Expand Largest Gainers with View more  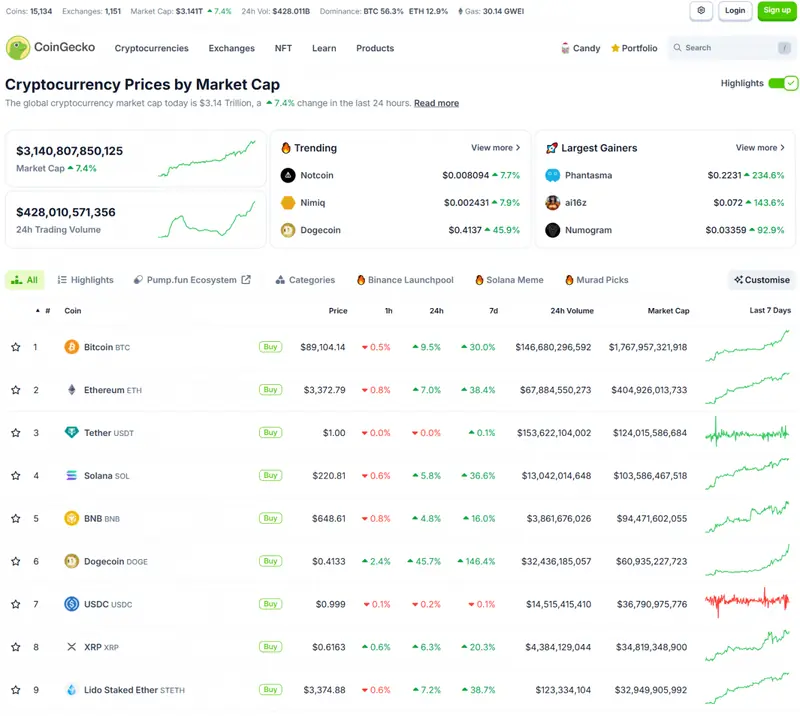click(x=760, y=147)
